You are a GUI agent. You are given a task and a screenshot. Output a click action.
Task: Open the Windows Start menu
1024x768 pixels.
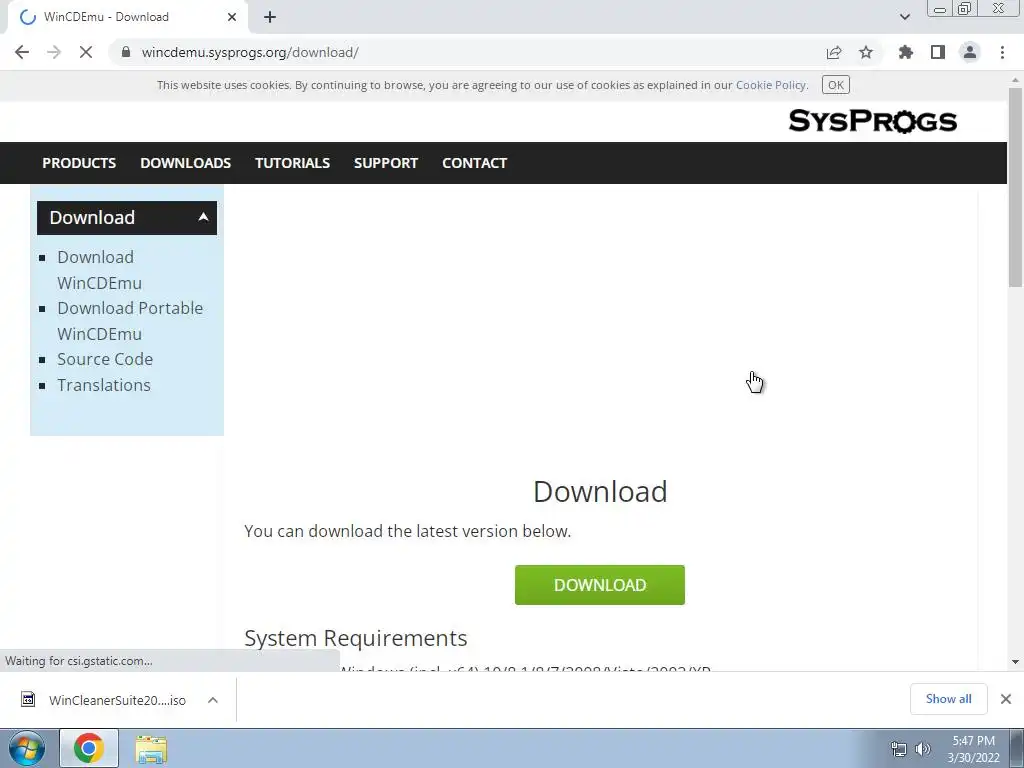(27, 749)
